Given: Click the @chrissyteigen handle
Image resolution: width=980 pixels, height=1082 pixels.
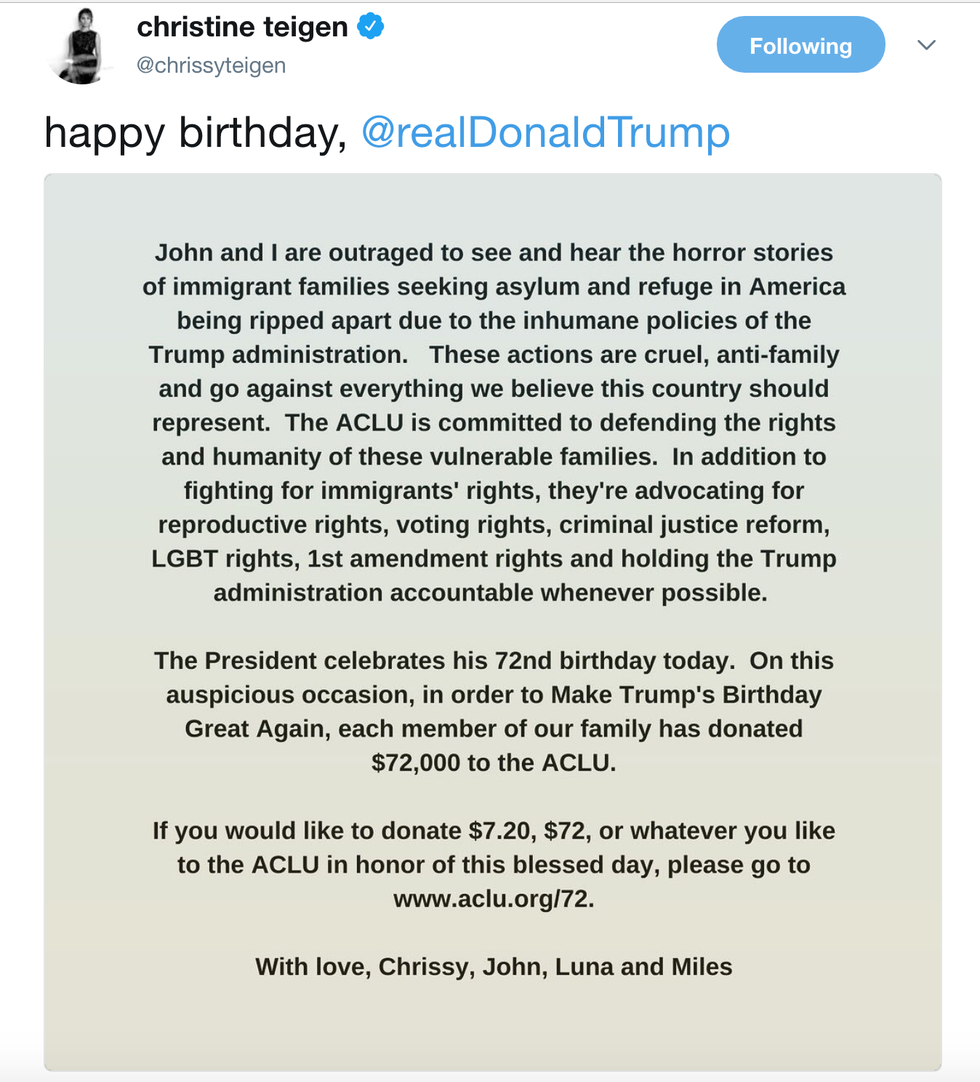Looking at the screenshot, I should coord(211,66).
